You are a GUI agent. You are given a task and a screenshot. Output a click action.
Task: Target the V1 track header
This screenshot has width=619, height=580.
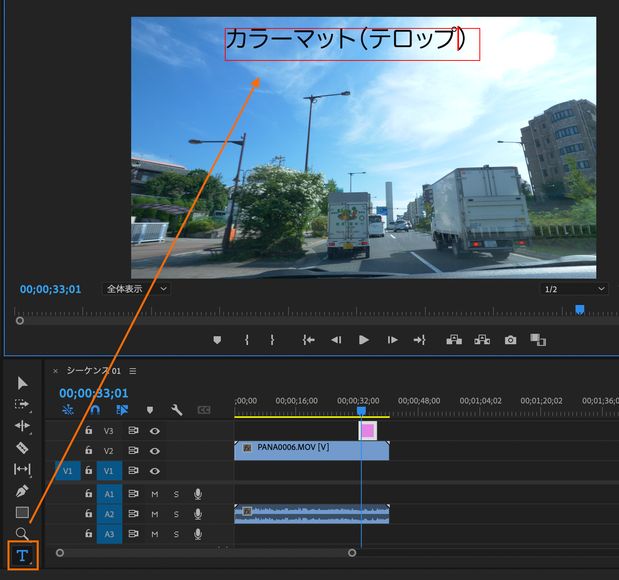pos(109,471)
